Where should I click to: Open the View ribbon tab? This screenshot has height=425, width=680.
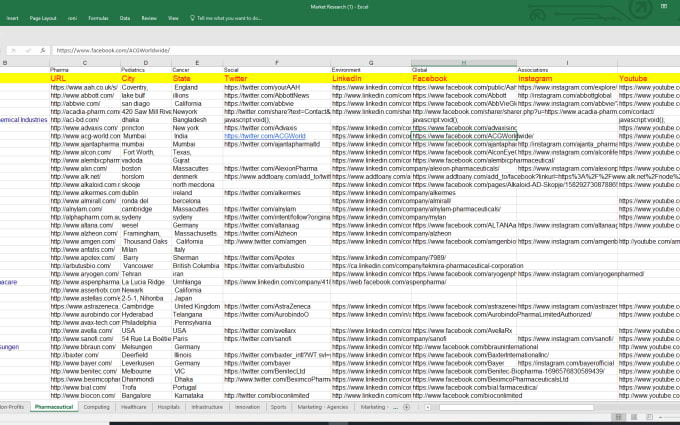pos(173,18)
